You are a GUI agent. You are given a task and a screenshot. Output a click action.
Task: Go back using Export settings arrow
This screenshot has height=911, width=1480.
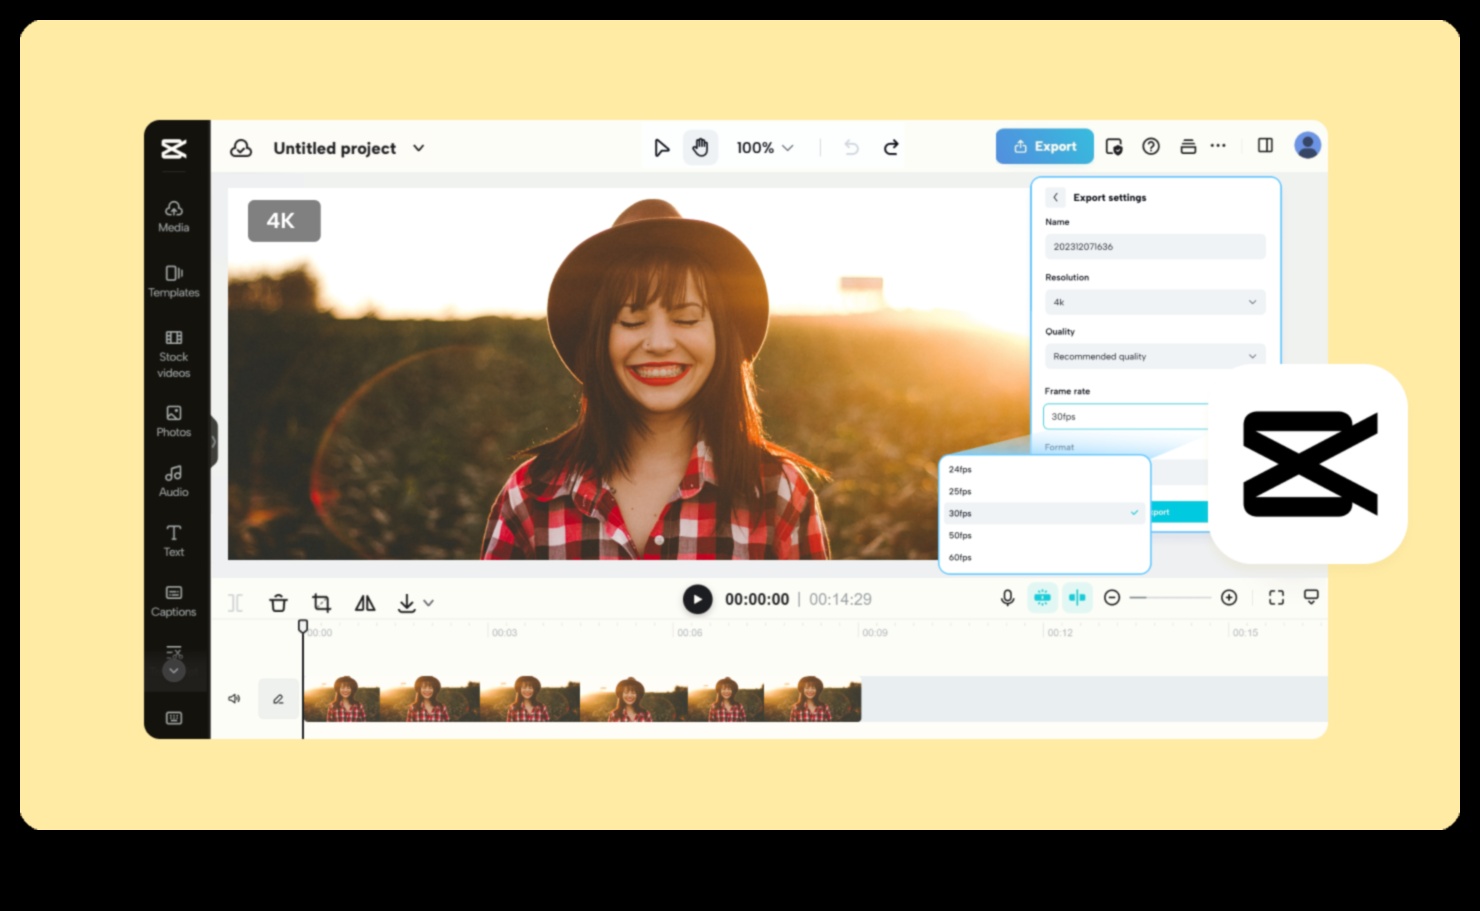pos(1055,198)
